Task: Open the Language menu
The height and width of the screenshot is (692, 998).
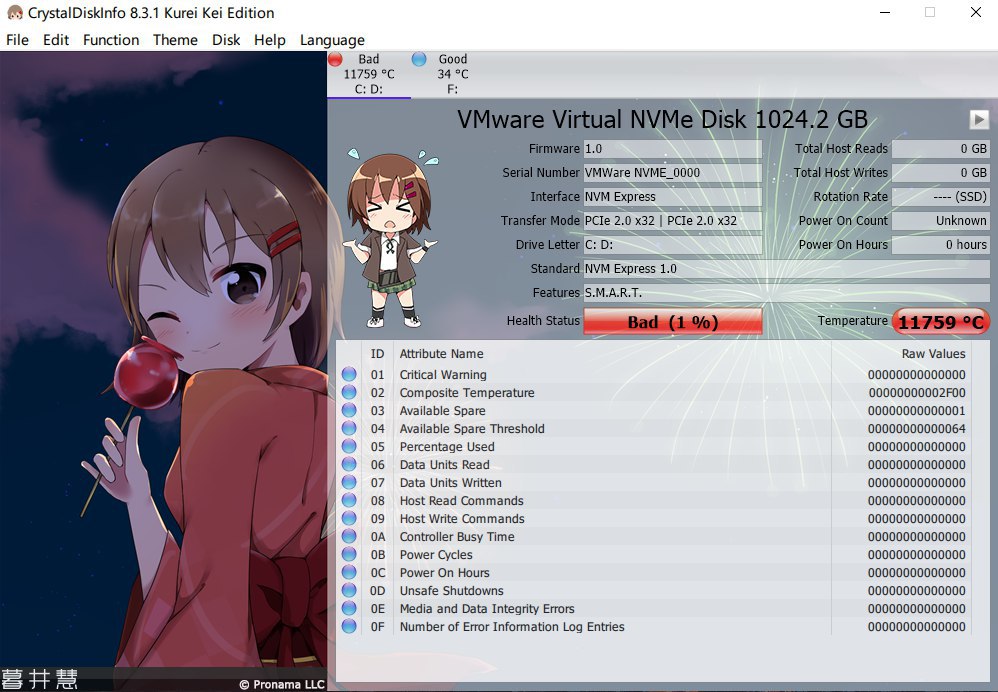Action: pos(332,40)
